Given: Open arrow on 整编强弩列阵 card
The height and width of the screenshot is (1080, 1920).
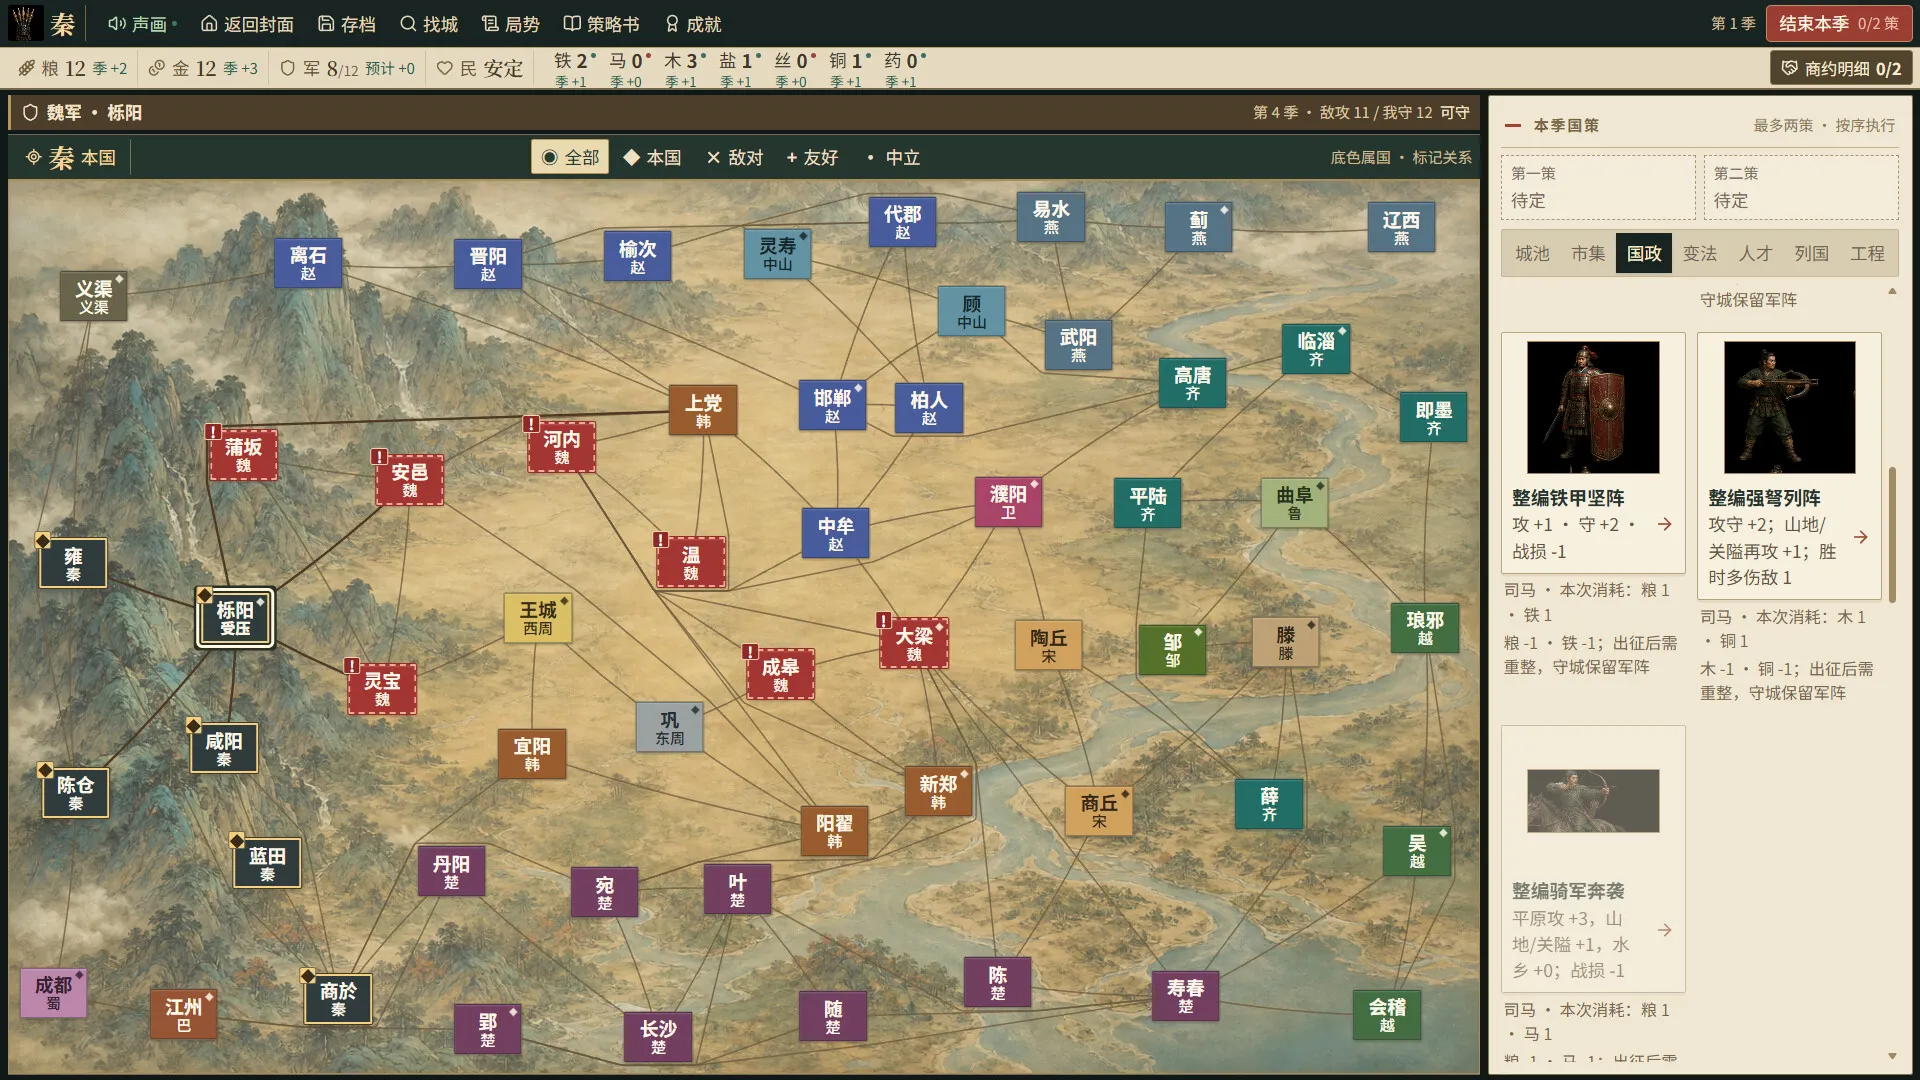Looking at the screenshot, I should pyautogui.click(x=1861, y=537).
